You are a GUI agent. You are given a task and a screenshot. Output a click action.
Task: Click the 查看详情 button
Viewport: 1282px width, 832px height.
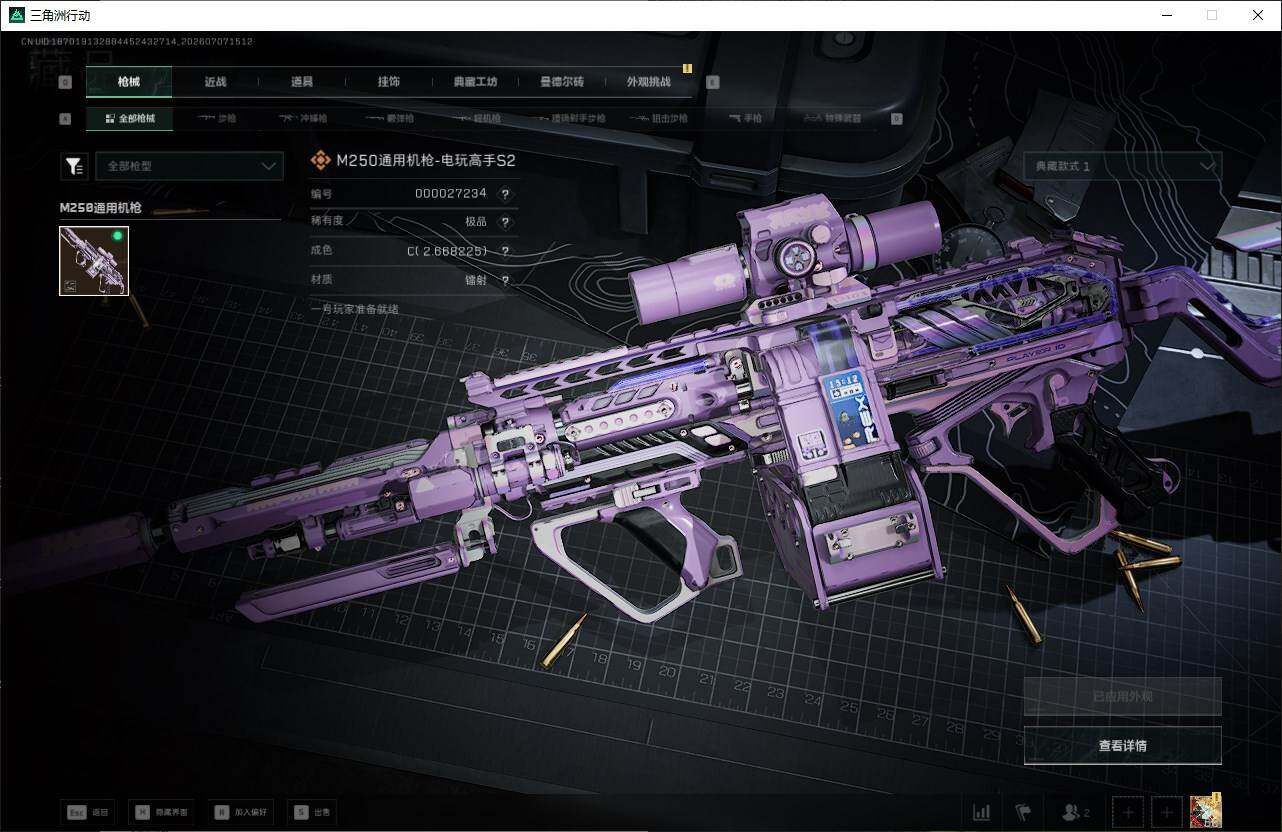coord(1122,745)
